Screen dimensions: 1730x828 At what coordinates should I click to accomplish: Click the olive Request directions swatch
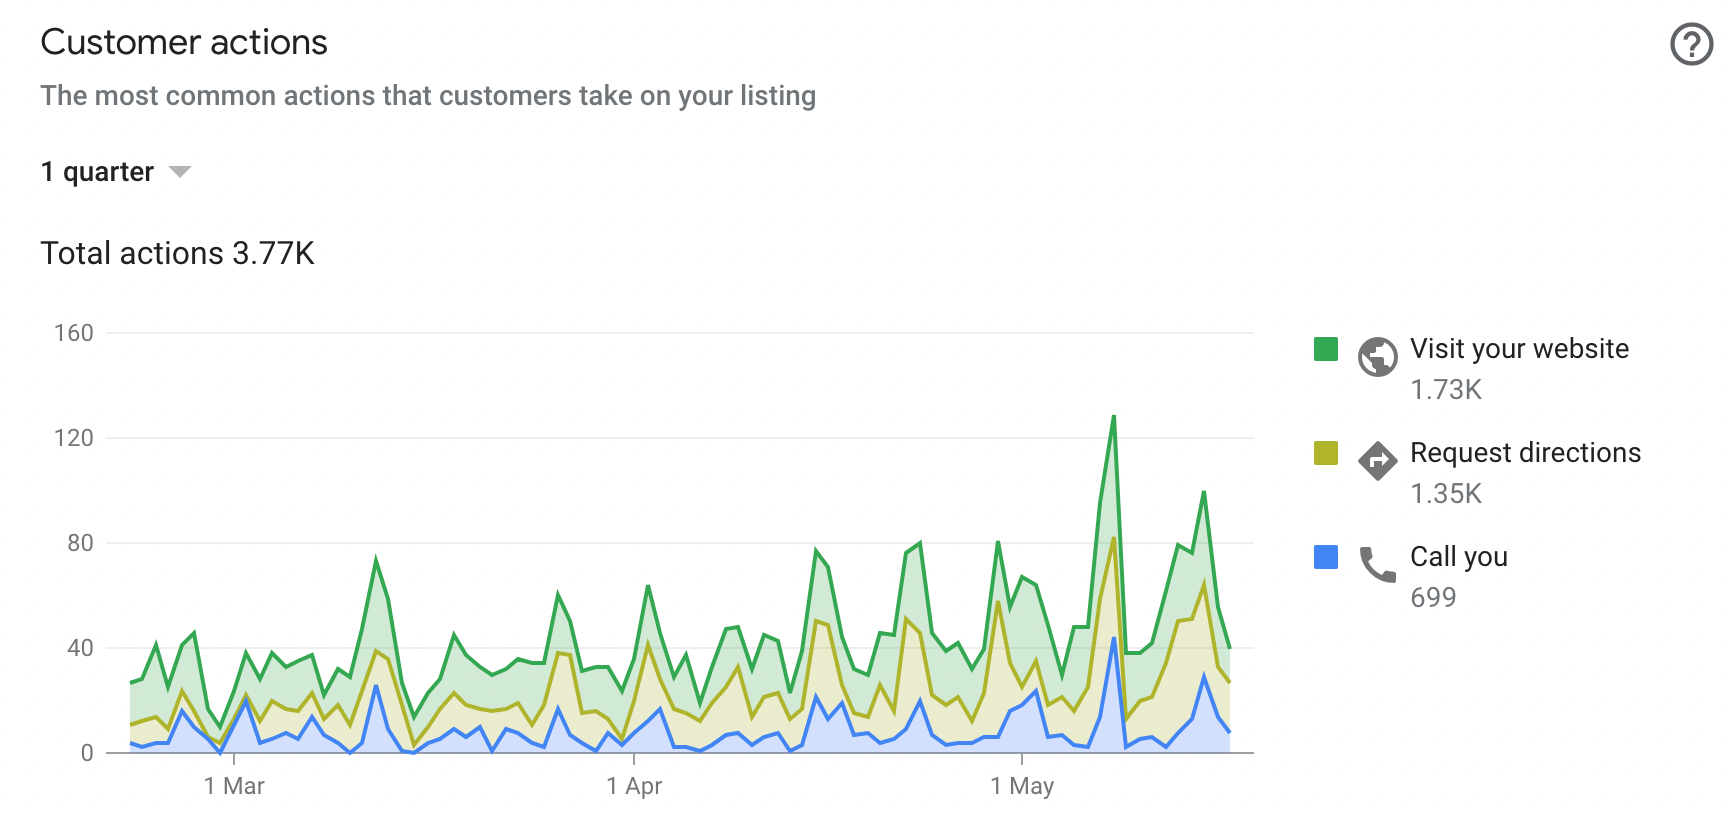click(x=1326, y=453)
